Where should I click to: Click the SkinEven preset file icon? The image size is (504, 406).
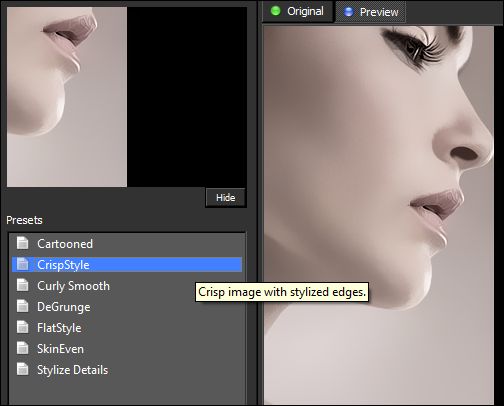pyautogui.click(x=23, y=348)
